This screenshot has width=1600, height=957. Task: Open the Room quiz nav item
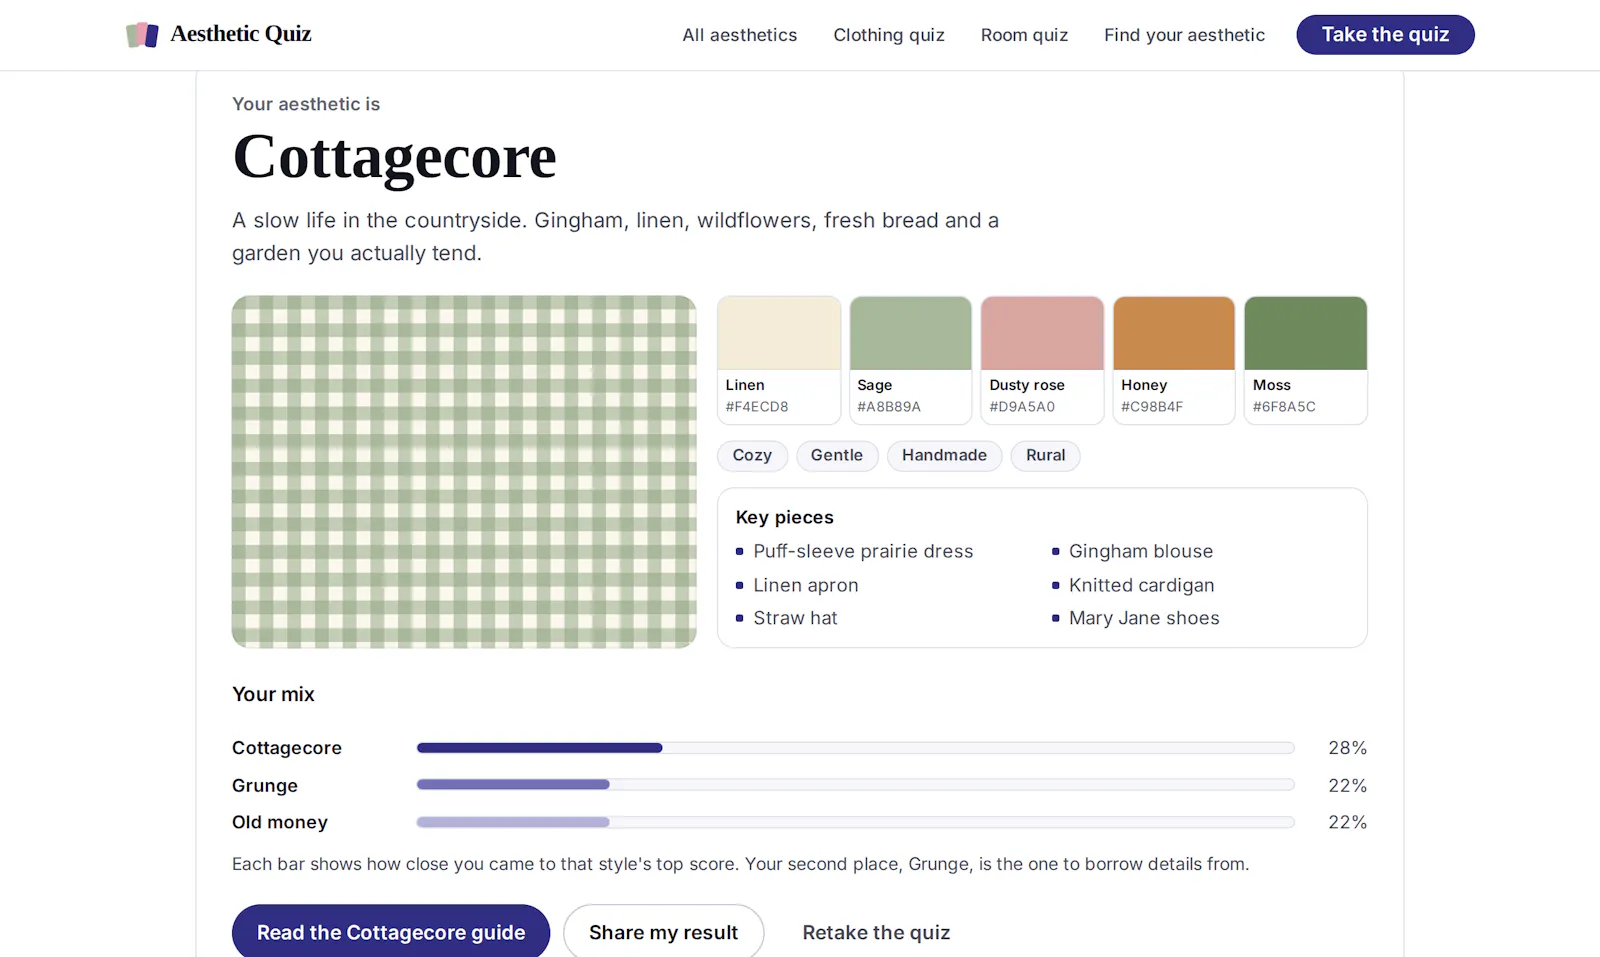coord(1024,35)
